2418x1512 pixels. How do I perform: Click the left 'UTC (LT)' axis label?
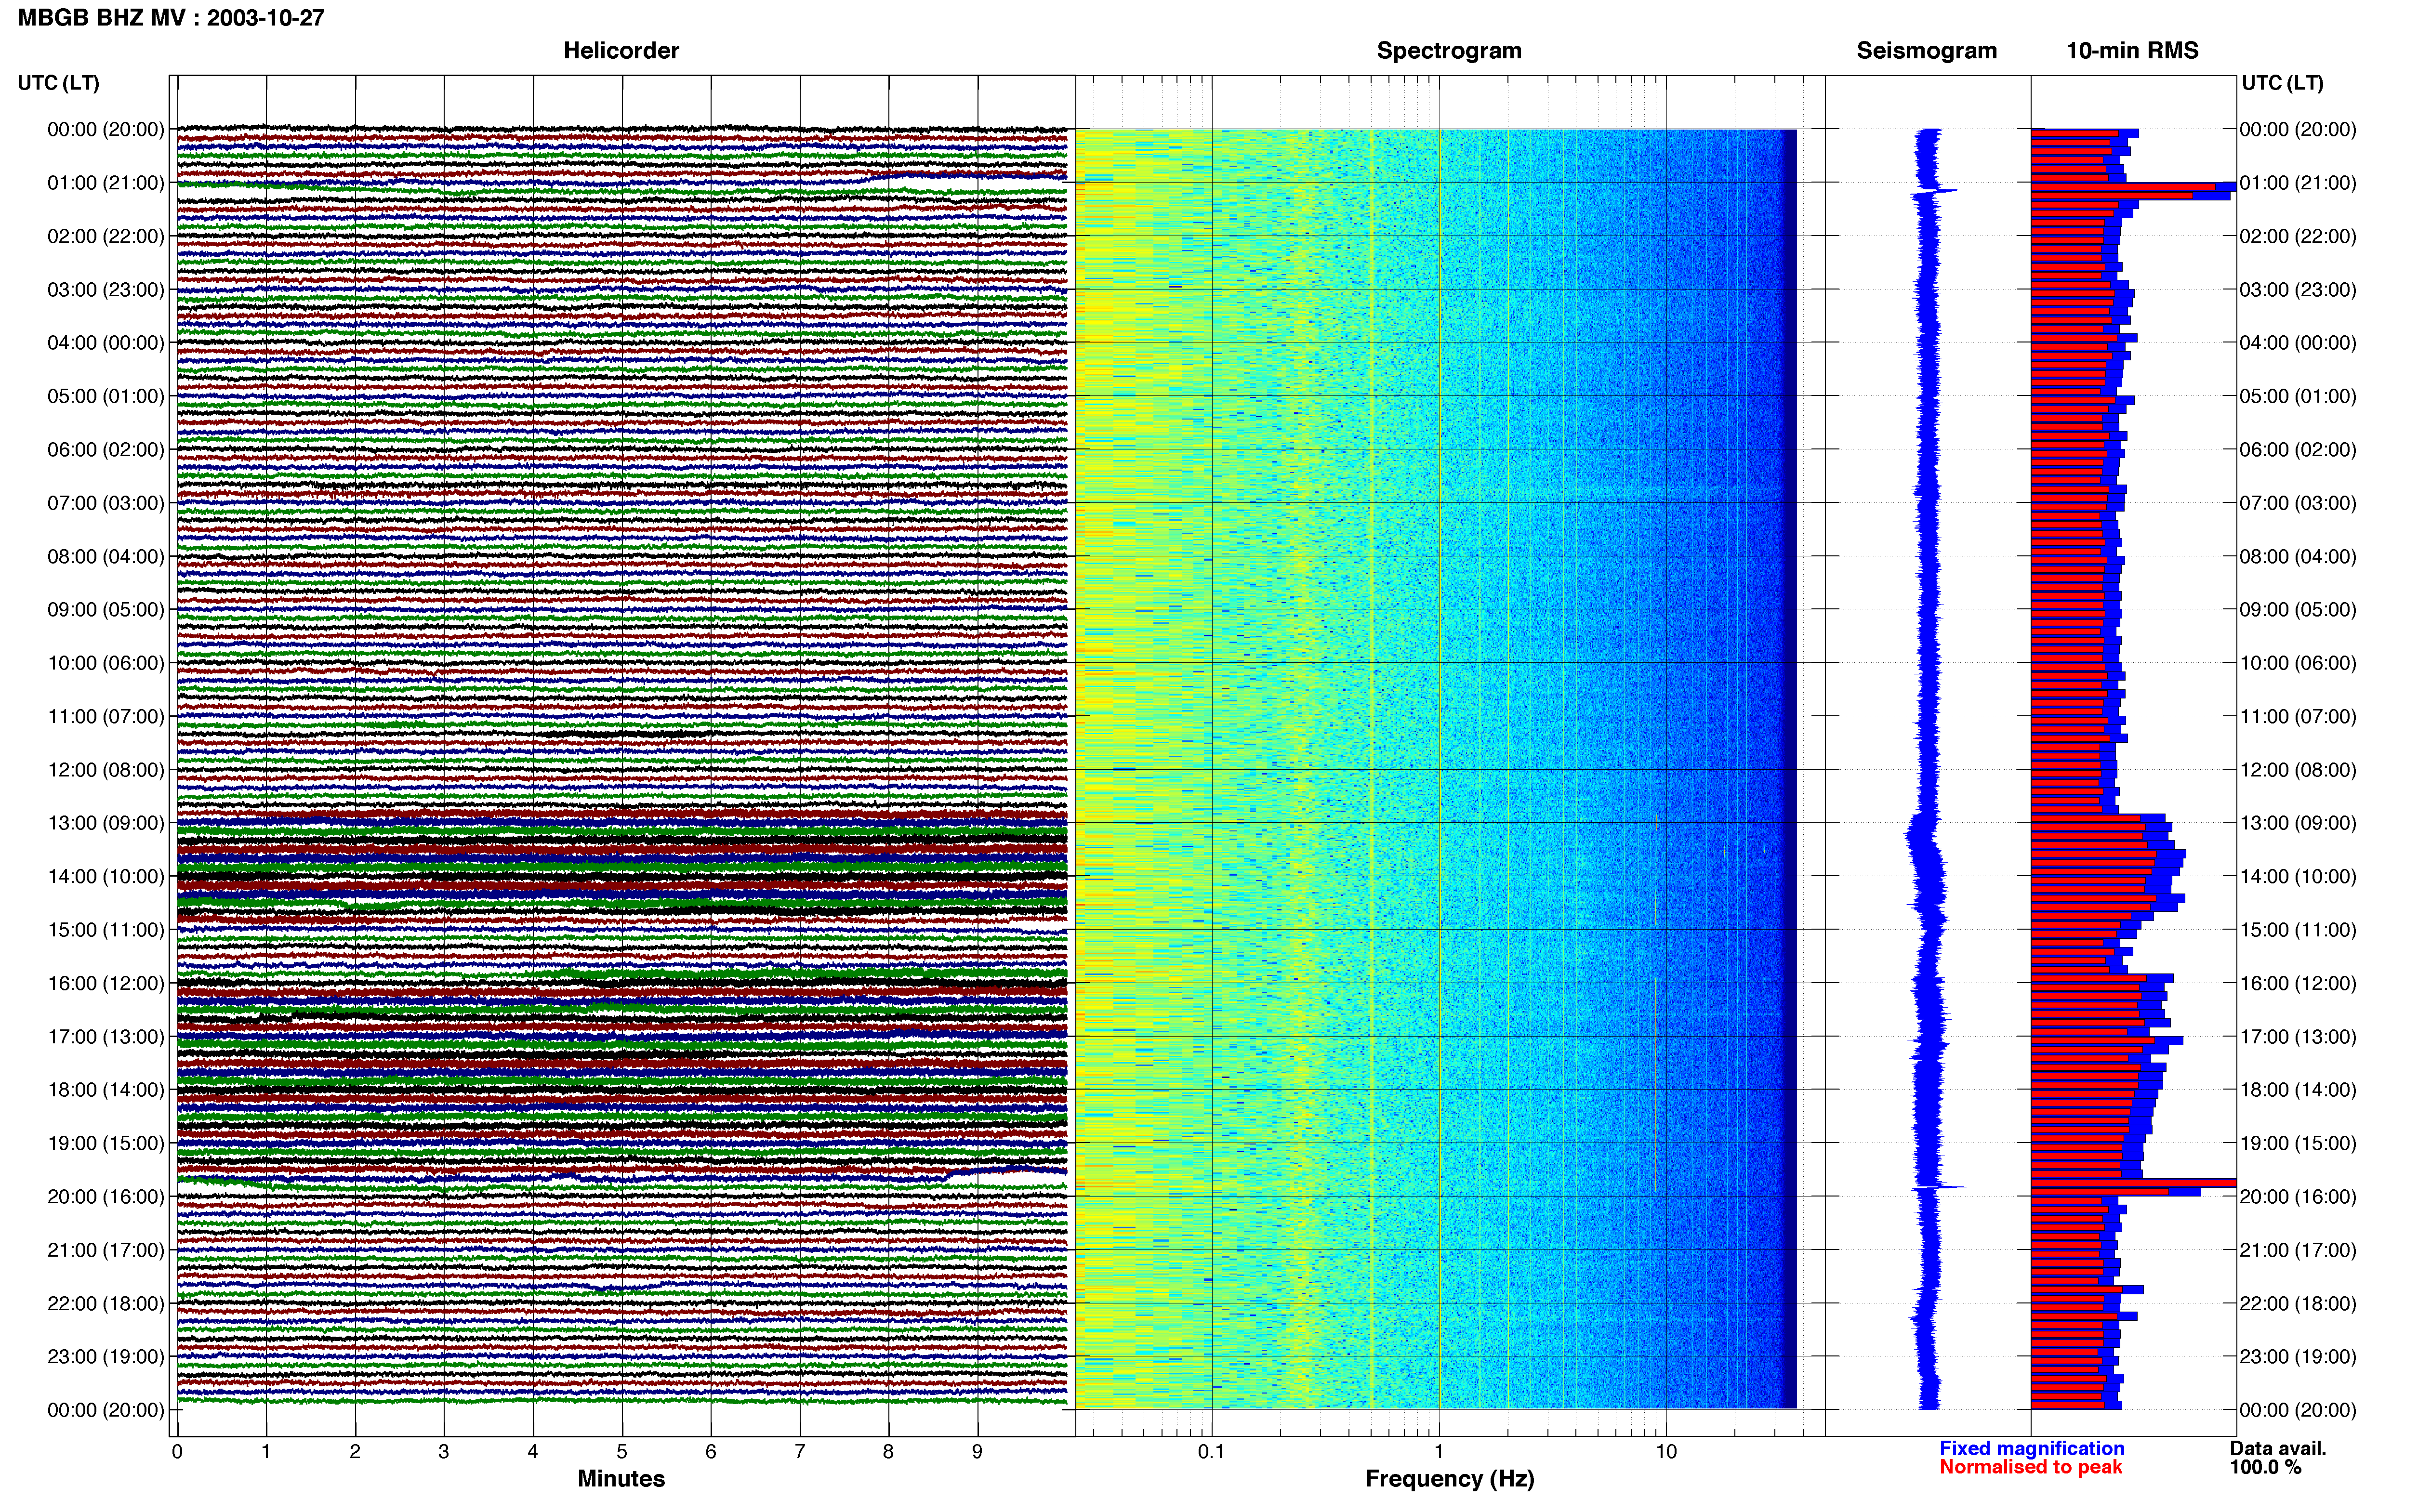point(58,82)
